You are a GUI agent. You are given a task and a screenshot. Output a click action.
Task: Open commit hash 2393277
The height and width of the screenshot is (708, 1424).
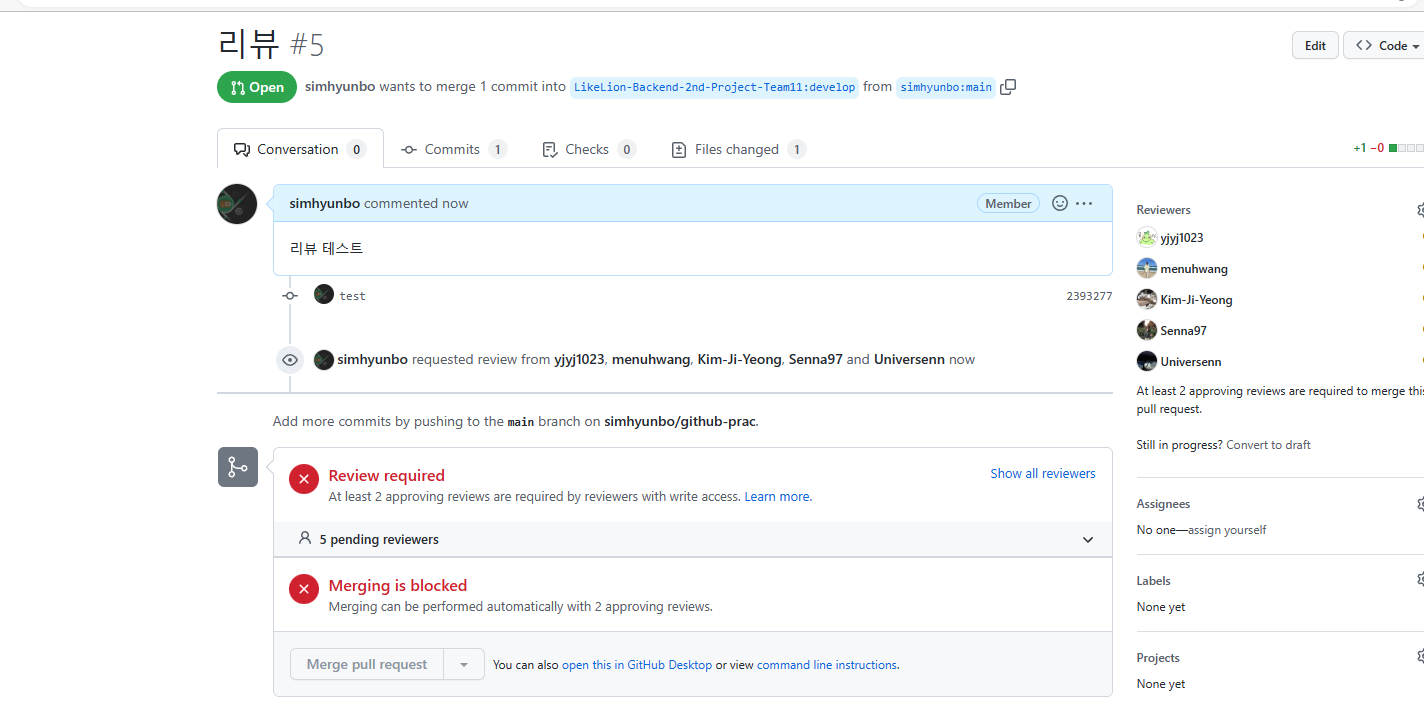pos(1089,296)
